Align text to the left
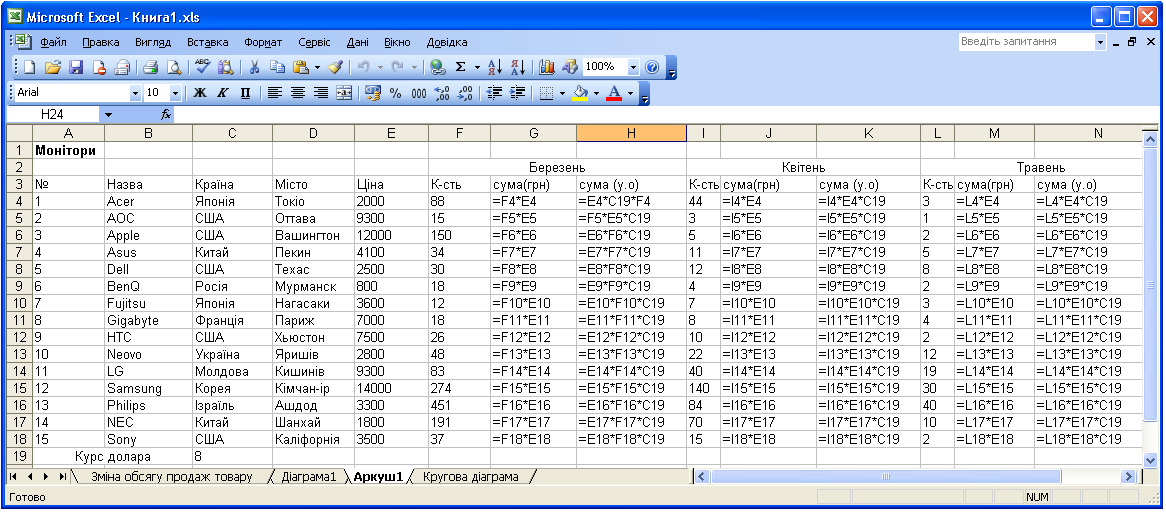Viewport: 1166px width, 512px height. (x=275, y=93)
